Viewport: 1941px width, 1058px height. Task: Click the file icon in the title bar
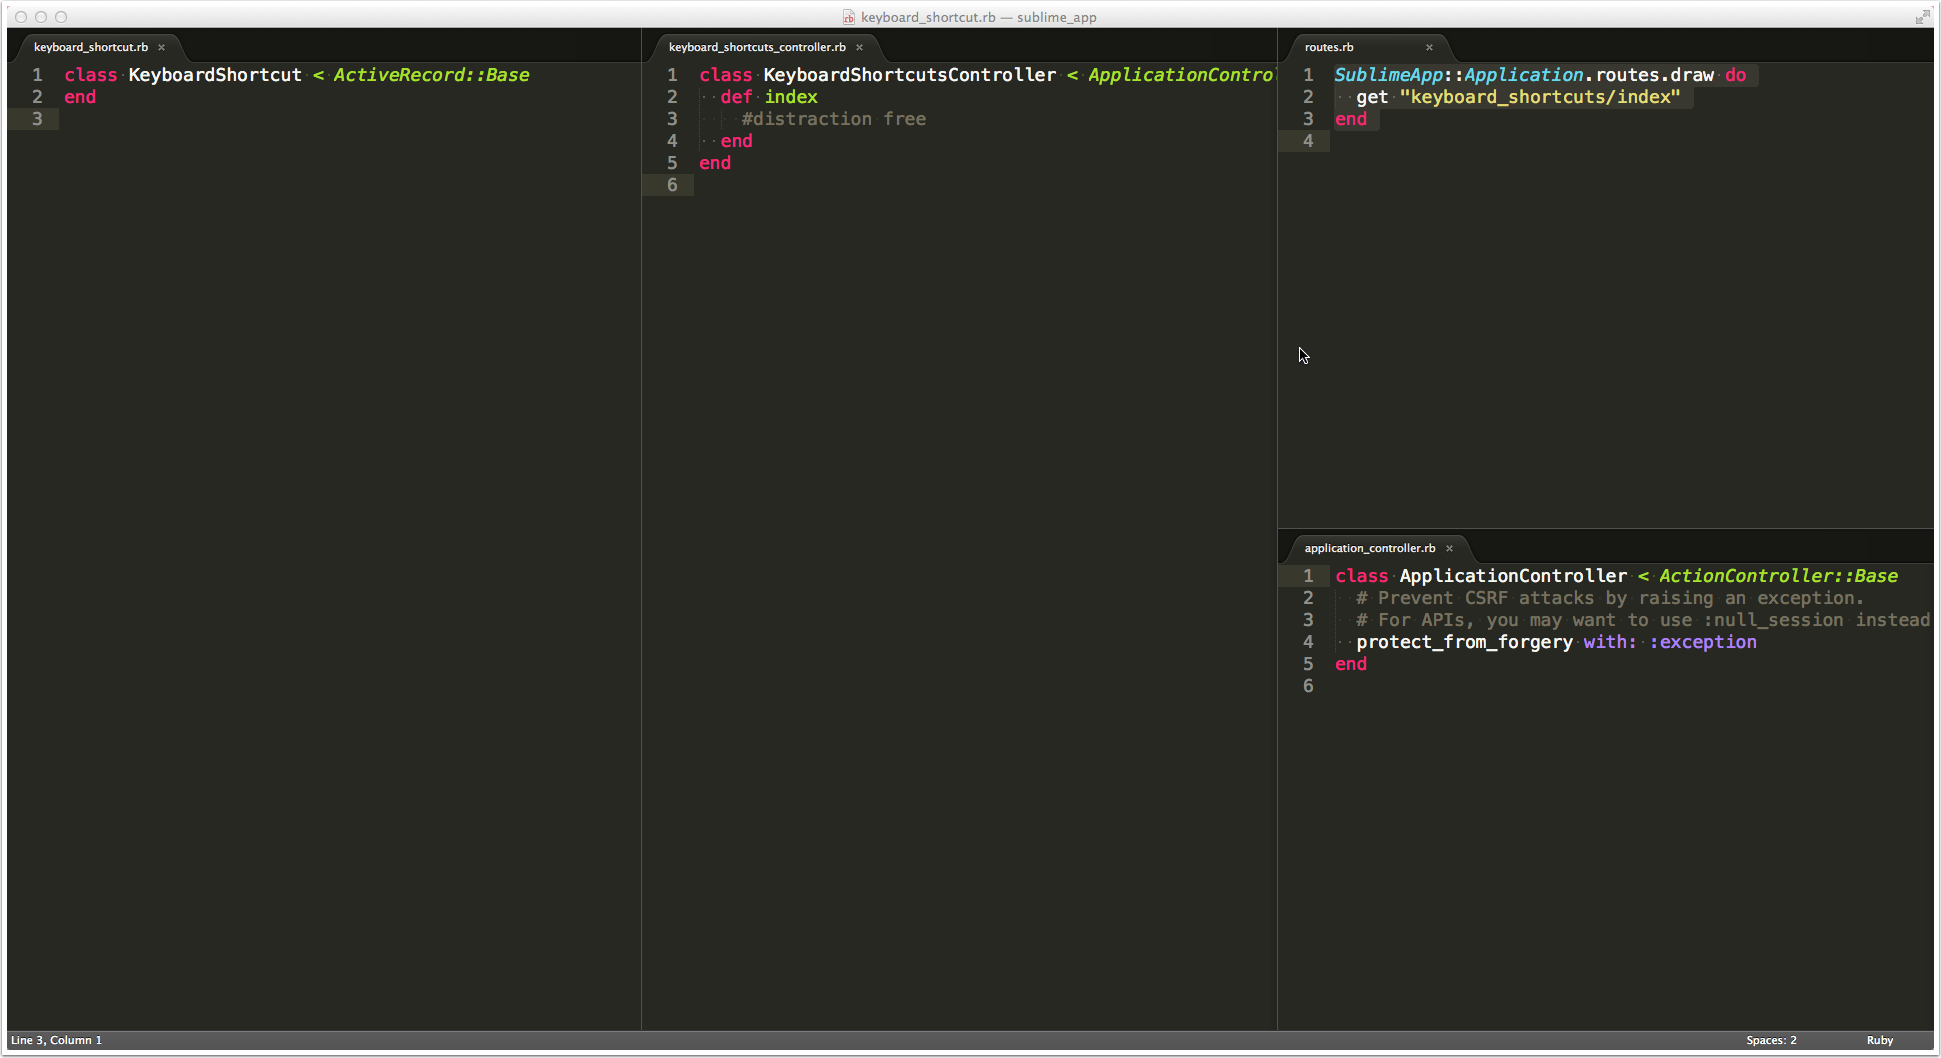click(x=848, y=17)
